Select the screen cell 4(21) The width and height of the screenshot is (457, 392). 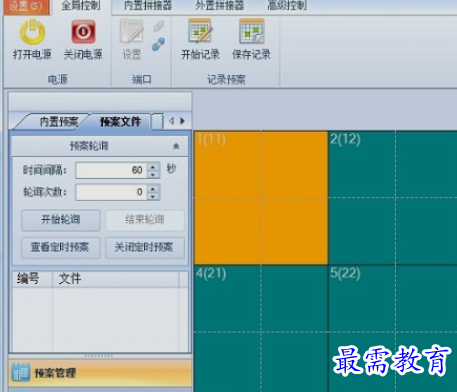click(x=261, y=328)
